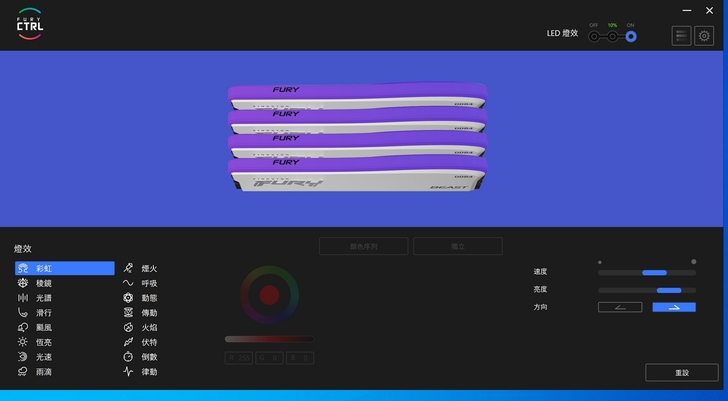Open the module list view icon
Image resolution: width=728 pixels, height=401 pixels.
(x=681, y=36)
